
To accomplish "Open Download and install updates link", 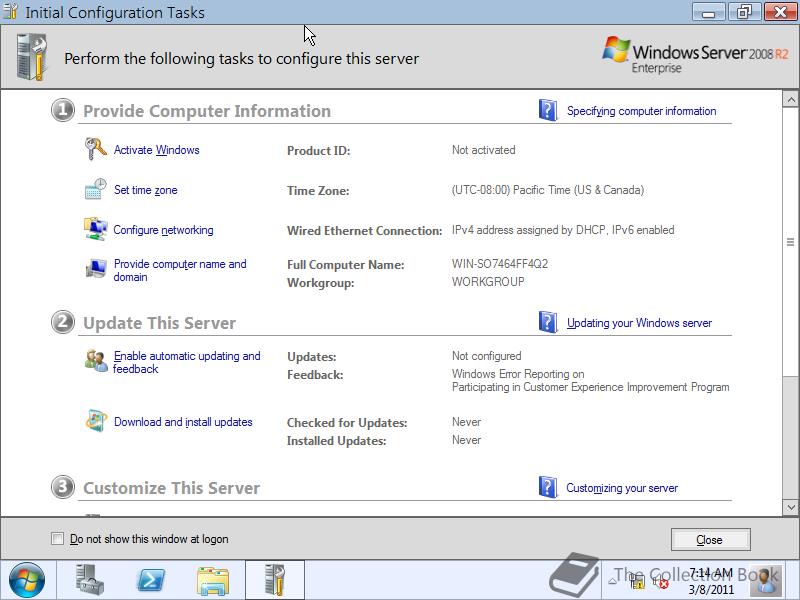I will point(183,422).
